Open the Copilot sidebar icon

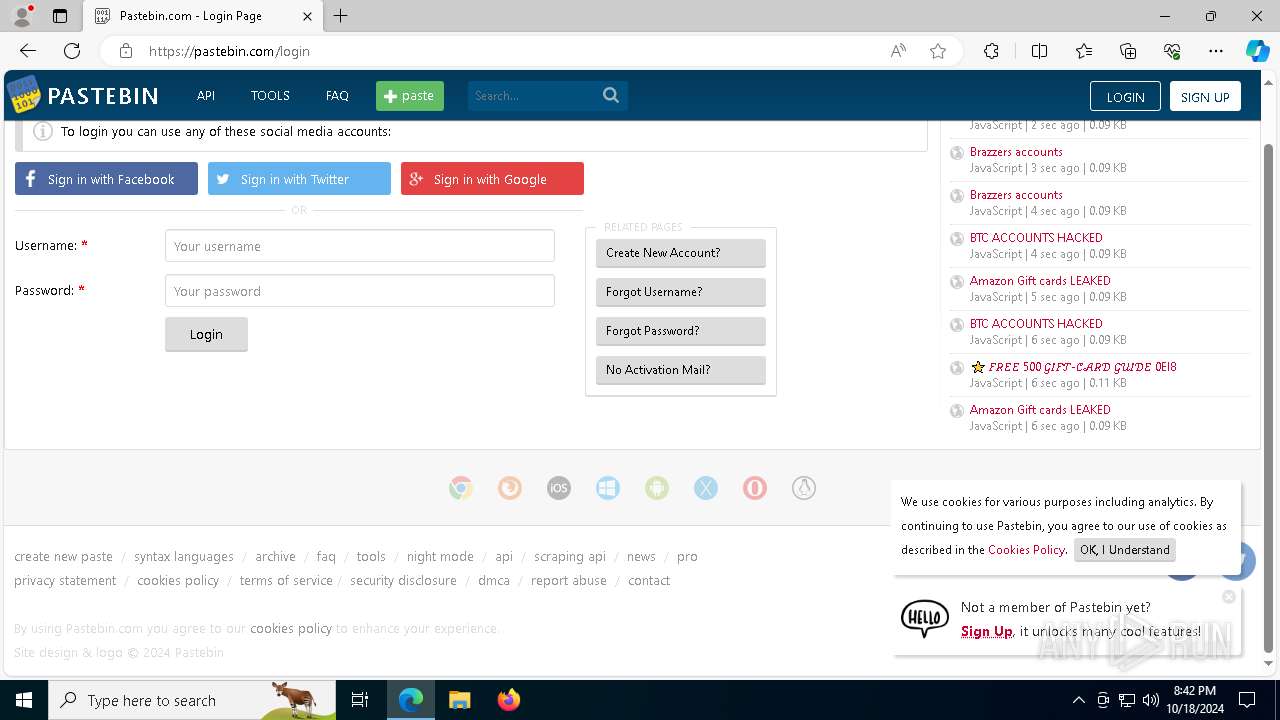coord(1257,51)
